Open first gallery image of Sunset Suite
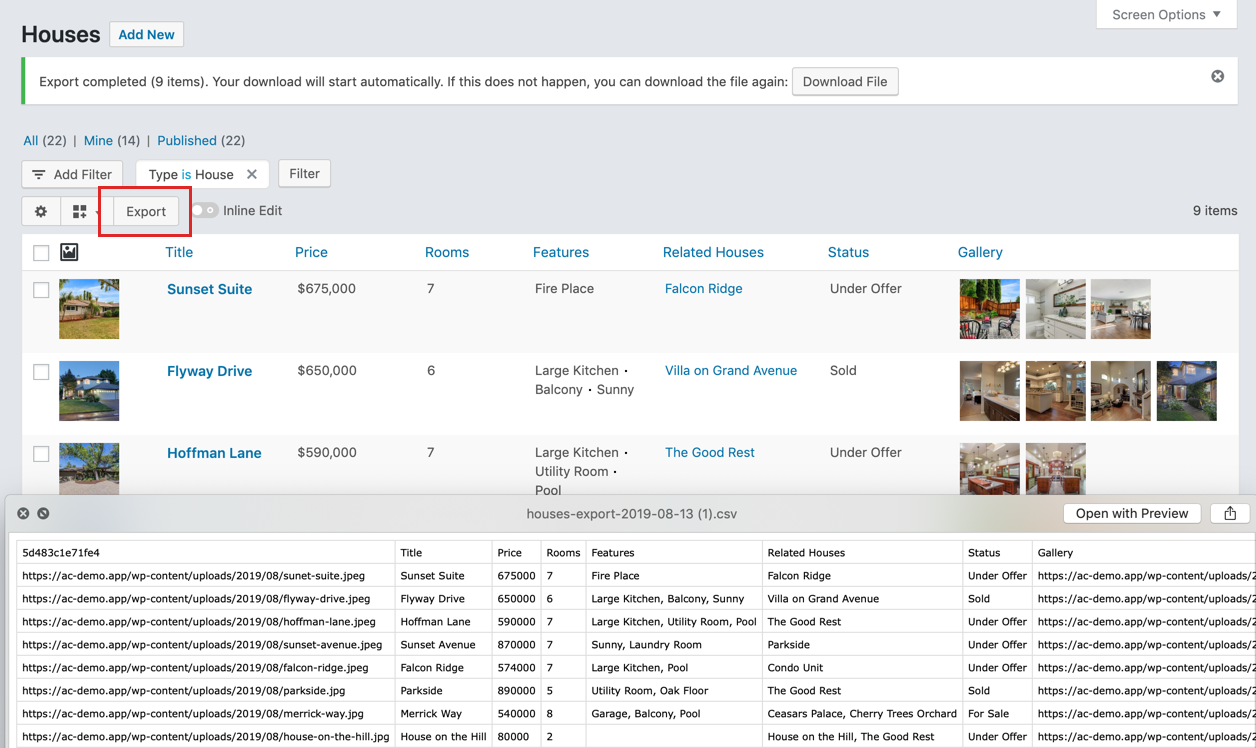This screenshot has height=748, width=1256. click(x=990, y=309)
